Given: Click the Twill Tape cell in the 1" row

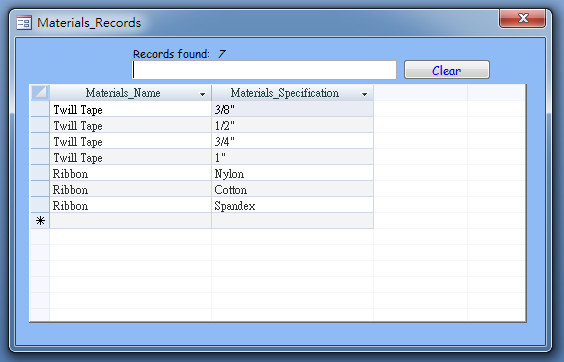Looking at the screenshot, I should click(x=131, y=157).
